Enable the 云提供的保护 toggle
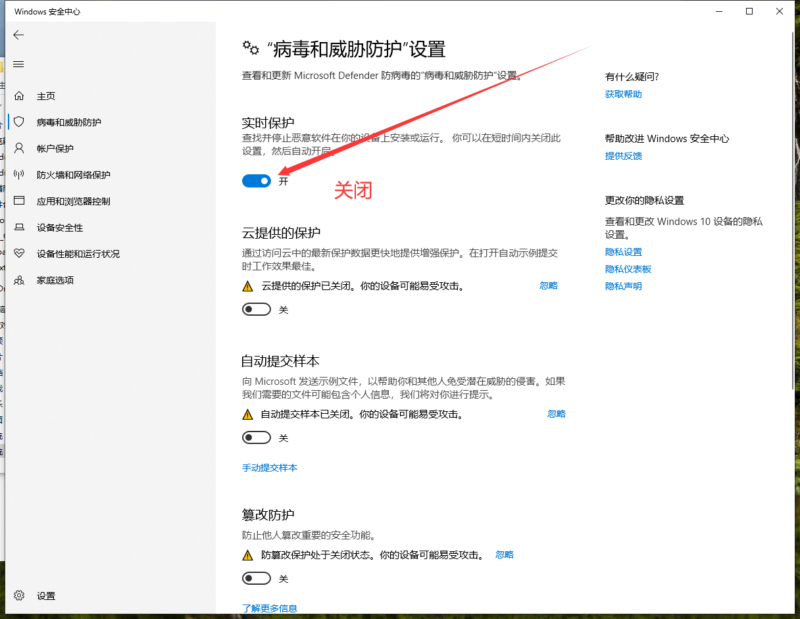Image resolution: width=800 pixels, height=619 pixels. click(256, 309)
